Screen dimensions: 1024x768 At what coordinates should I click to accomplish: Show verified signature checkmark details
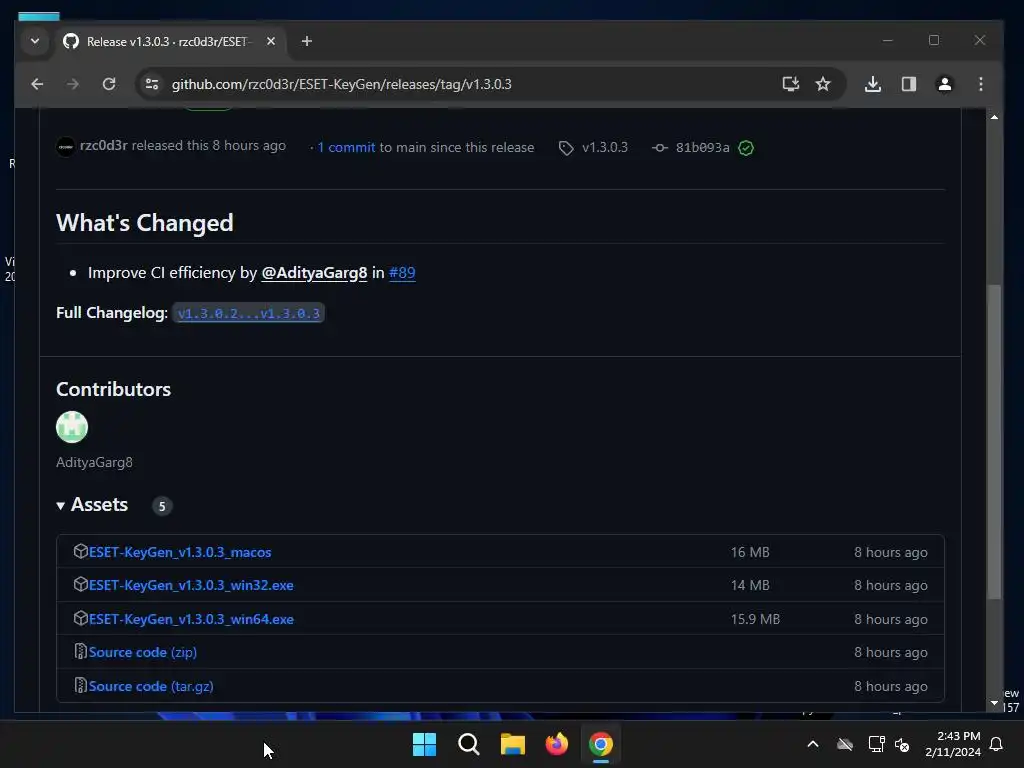coord(746,148)
